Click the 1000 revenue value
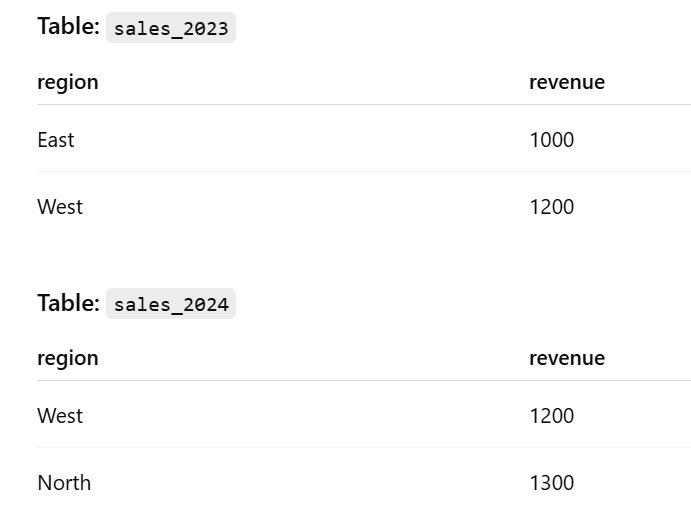This screenshot has height=510, width=691. coord(552,140)
